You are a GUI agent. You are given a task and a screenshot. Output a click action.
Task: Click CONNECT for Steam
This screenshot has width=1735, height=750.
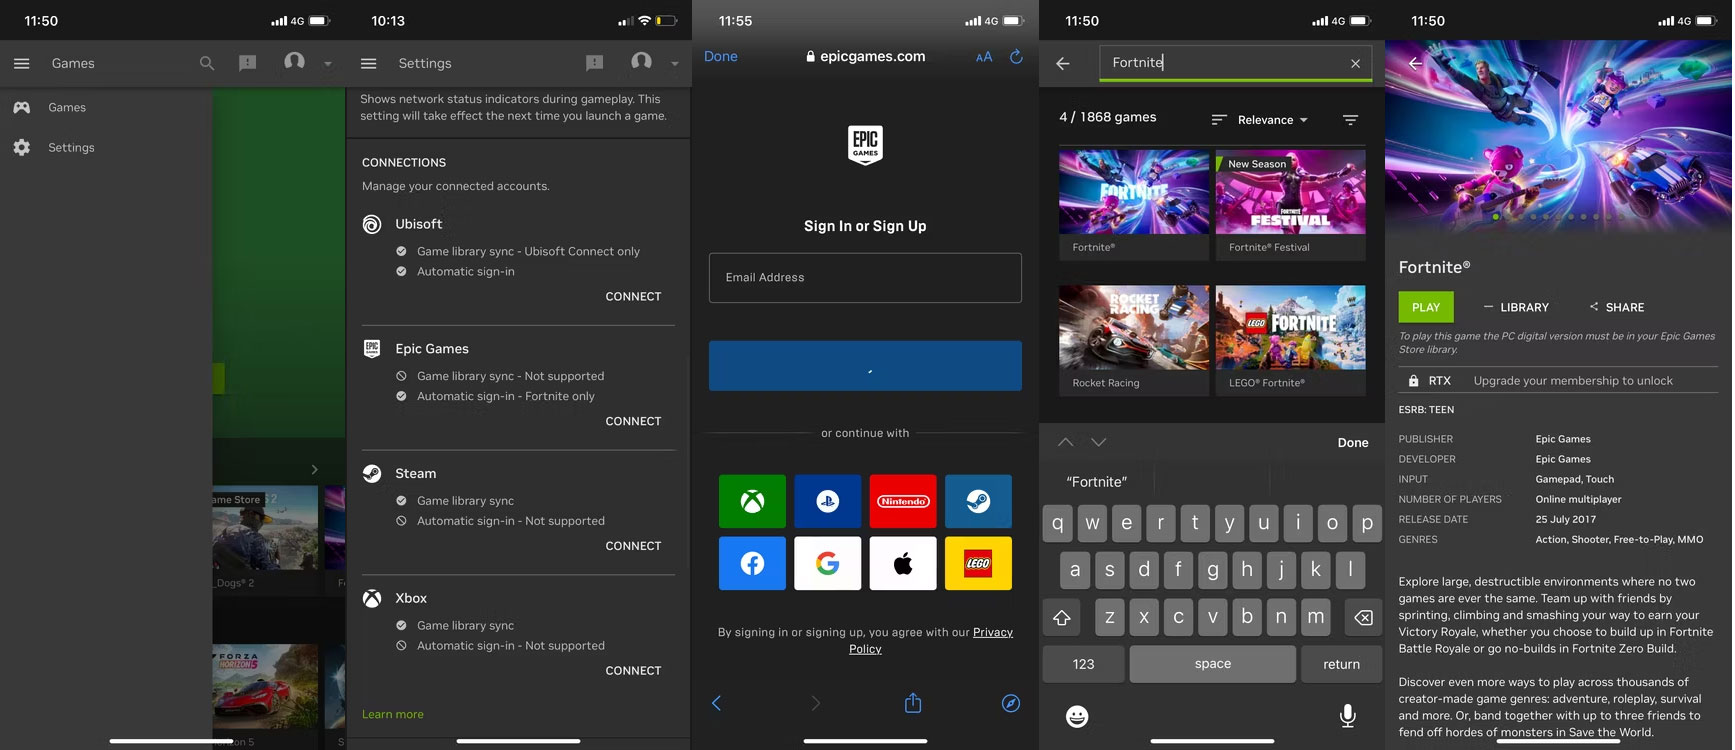pyautogui.click(x=633, y=546)
